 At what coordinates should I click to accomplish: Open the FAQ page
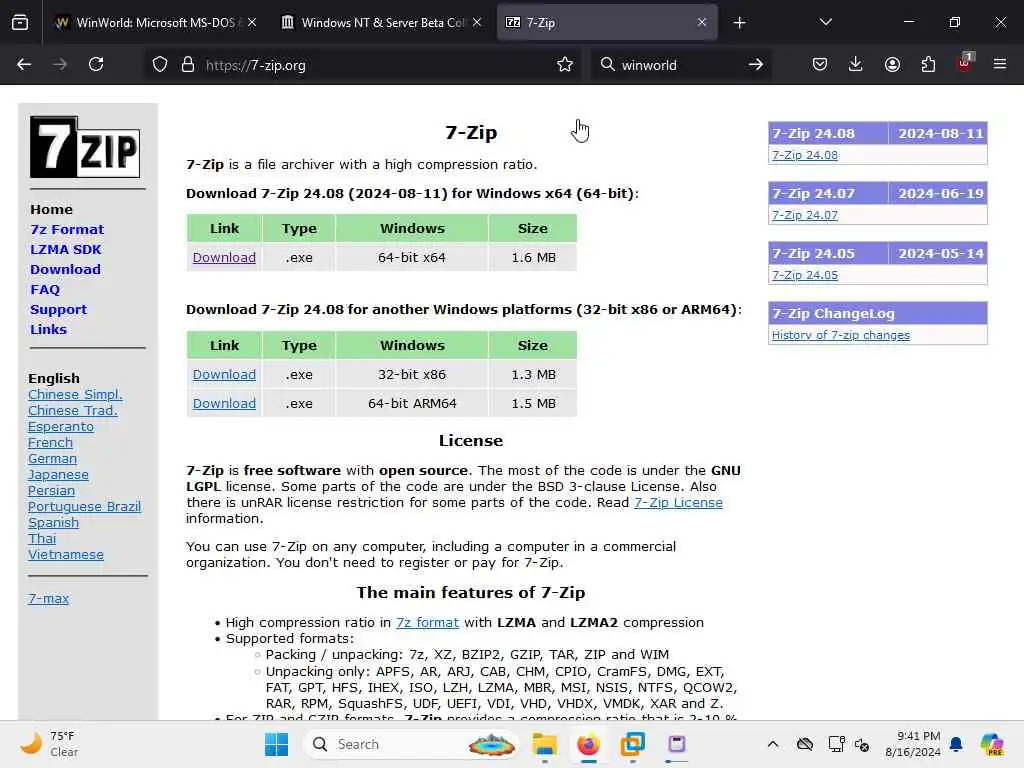[x=44, y=290]
